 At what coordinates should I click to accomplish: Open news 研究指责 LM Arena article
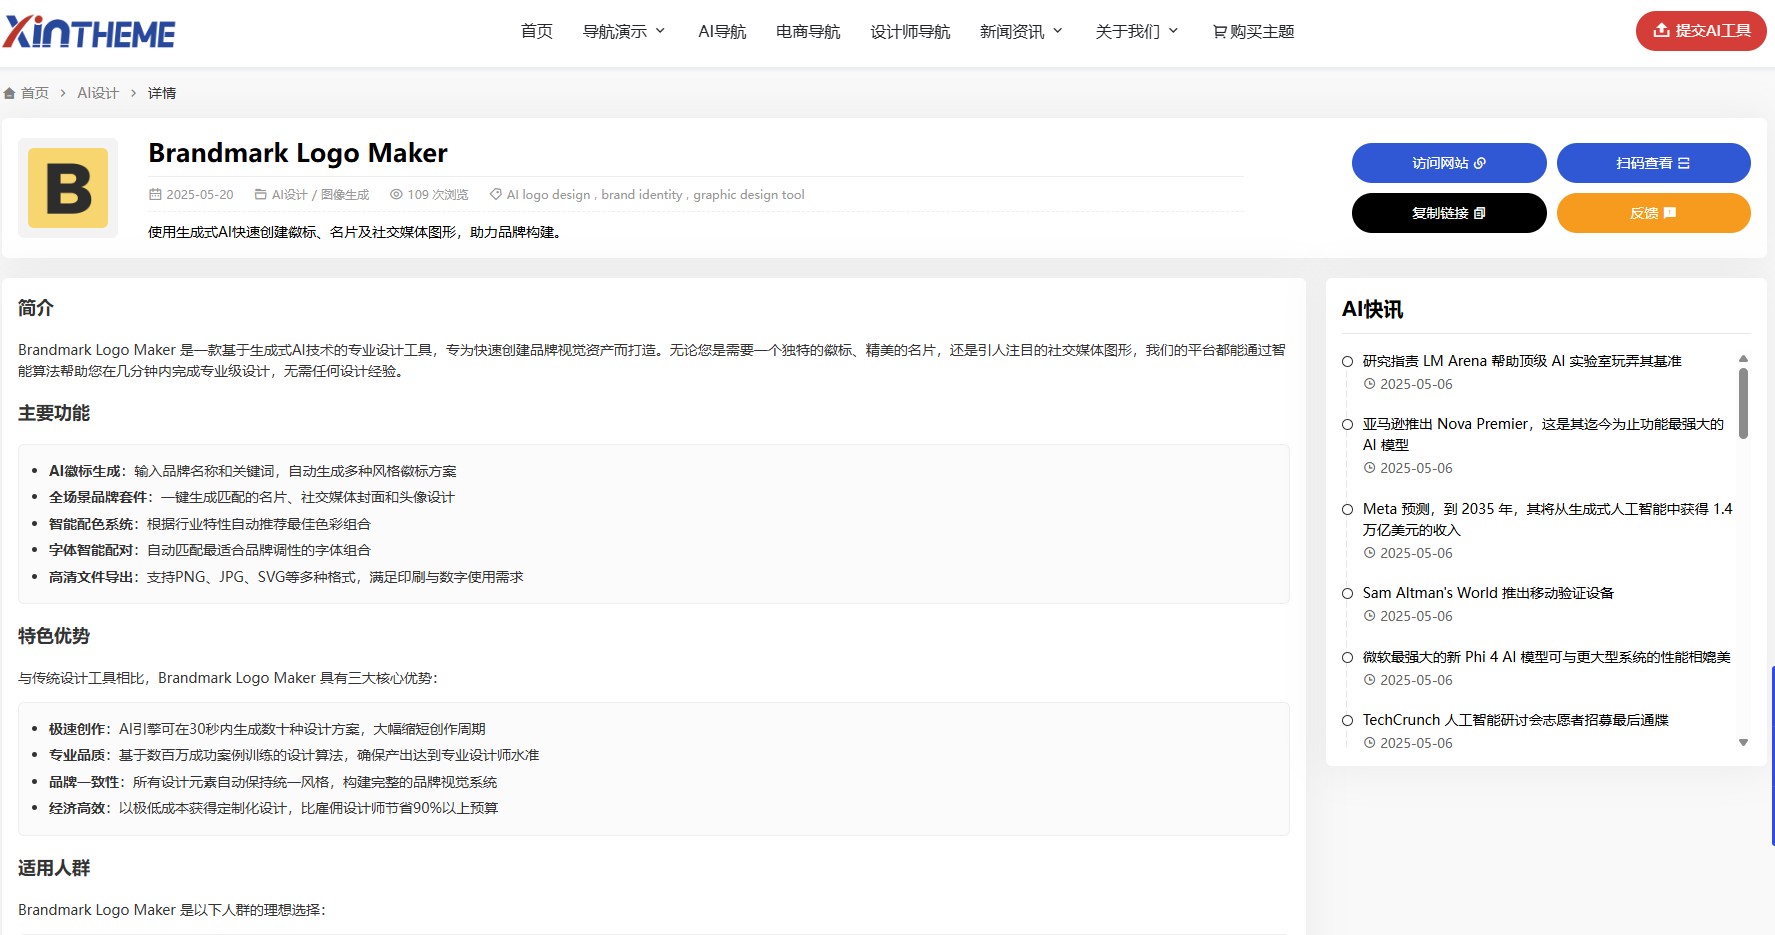point(1522,361)
